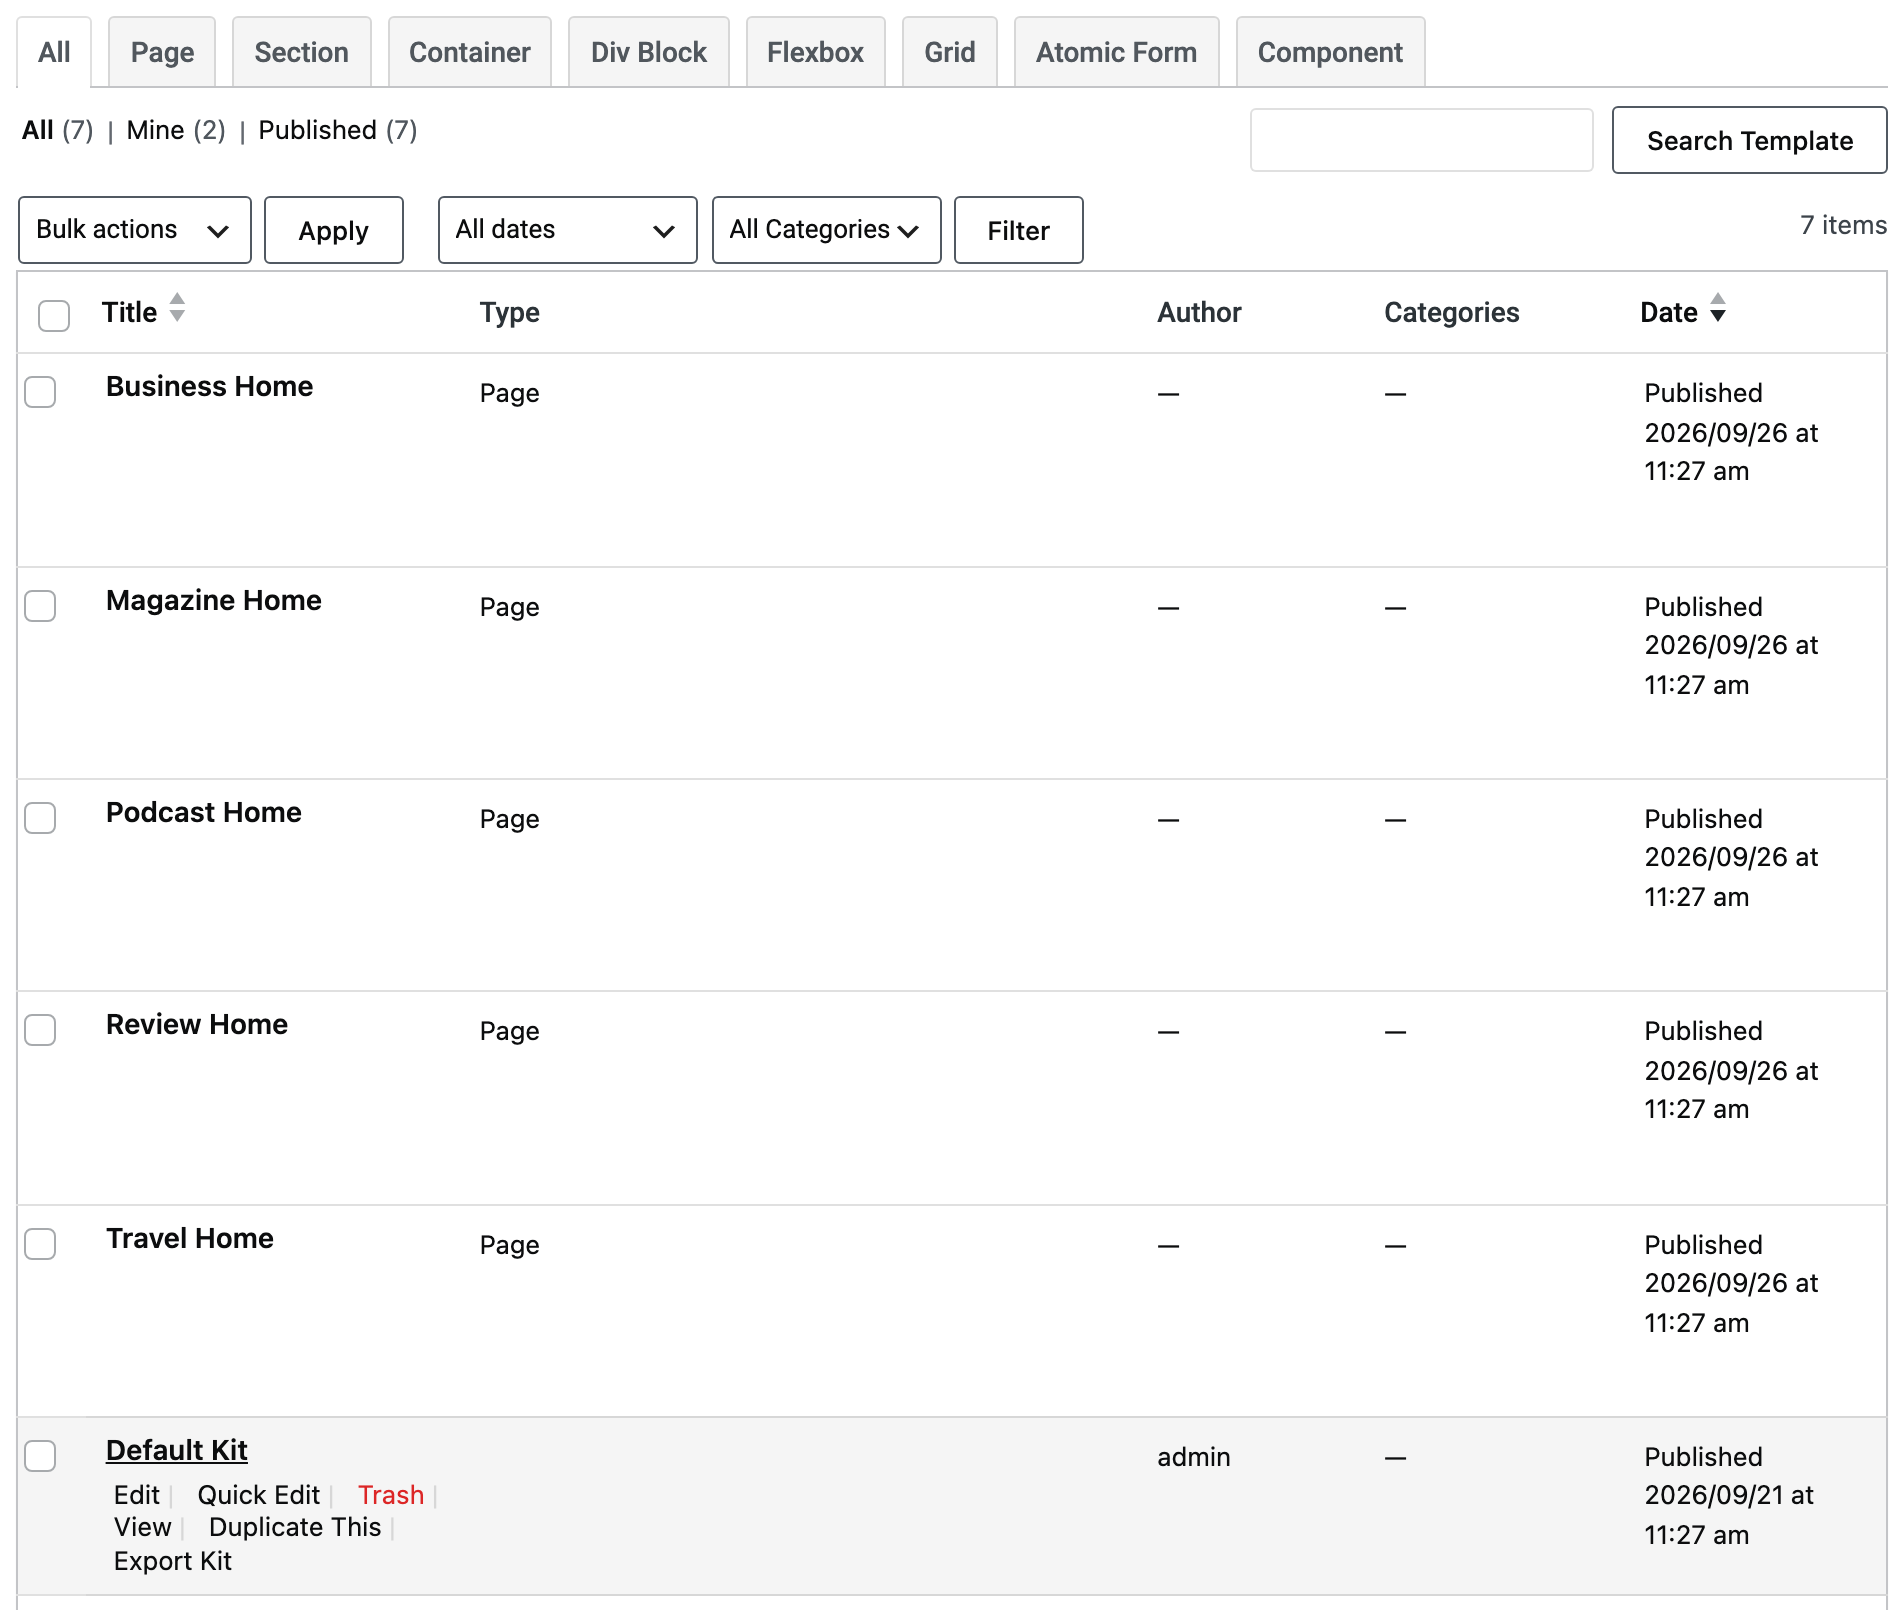The height and width of the screenshot is (1610, 1904).
Task: Tick the Business Home row checkbox
Action: pyautogui.click(x=40, y=392)
